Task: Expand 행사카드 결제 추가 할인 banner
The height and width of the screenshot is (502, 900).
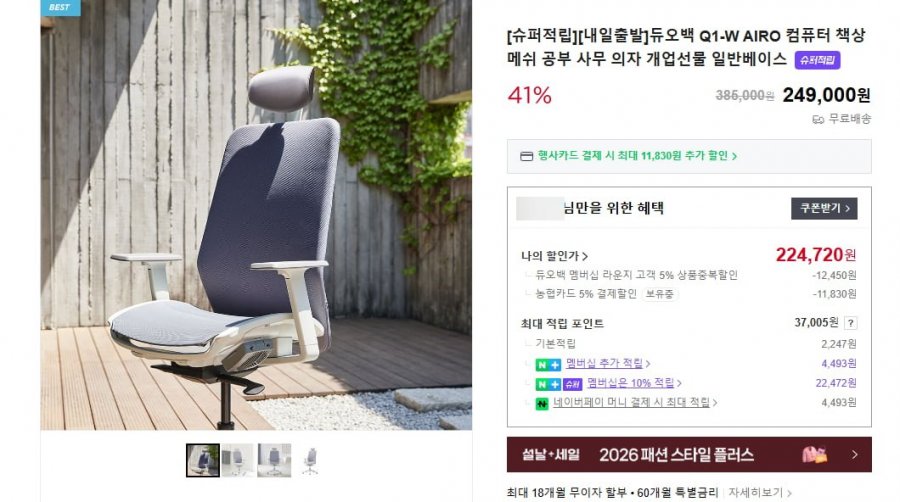Action: coord(689,156)
